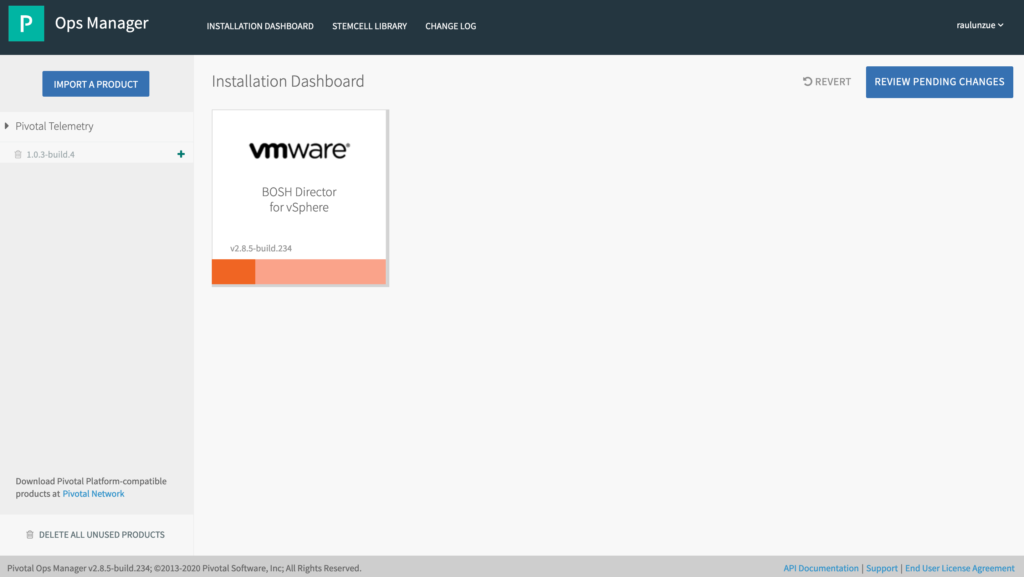Click the trash icon next to 1.0.3-build.4
1024x577 pixels.
pos(18,154)
